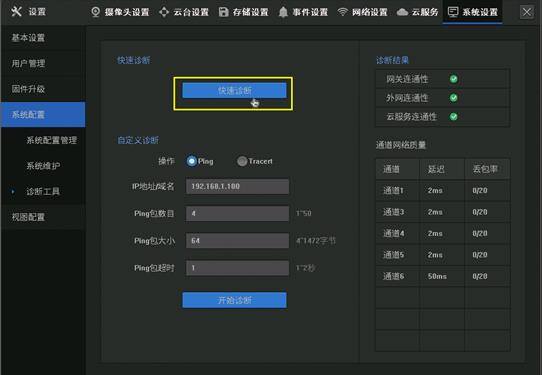Screen dimensions: 542x375
Task: Click the 云服务连通性 result label
Action: click(411, 116)
